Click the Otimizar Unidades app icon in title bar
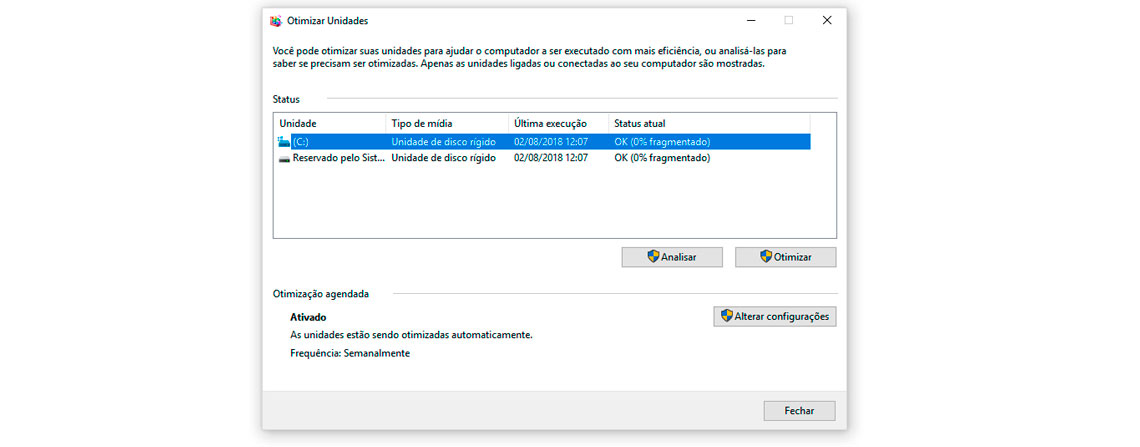This screenshot has height=447, width=1140. coord(276,20)
